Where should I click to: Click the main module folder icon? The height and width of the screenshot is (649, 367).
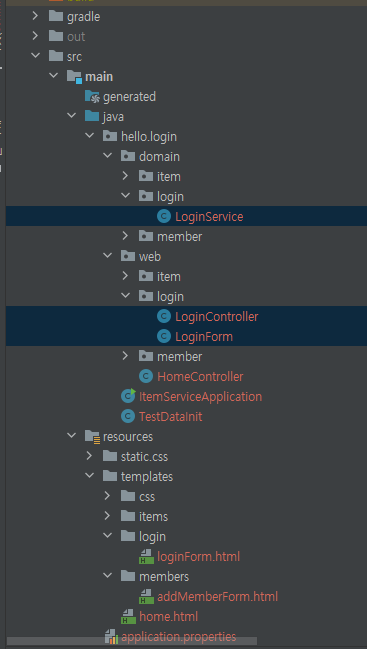click(74, 76)
